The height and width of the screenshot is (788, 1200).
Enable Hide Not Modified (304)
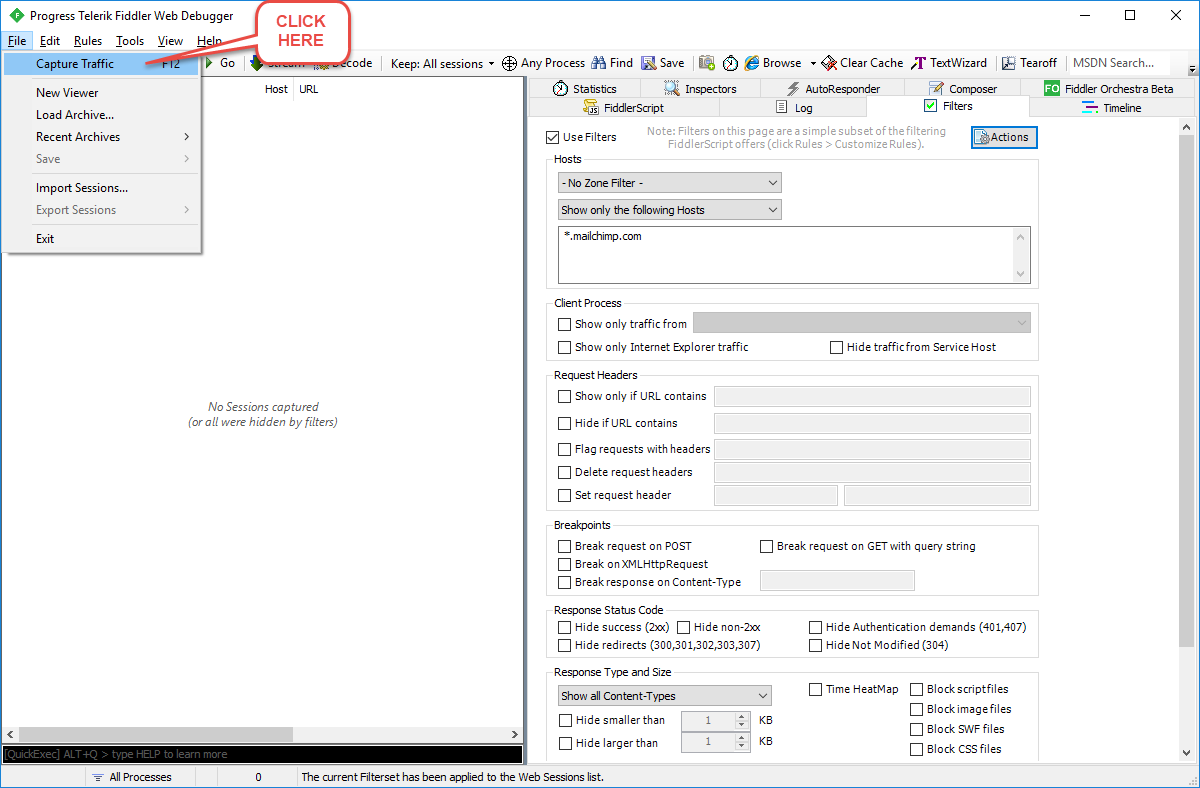tap(816, 645)
